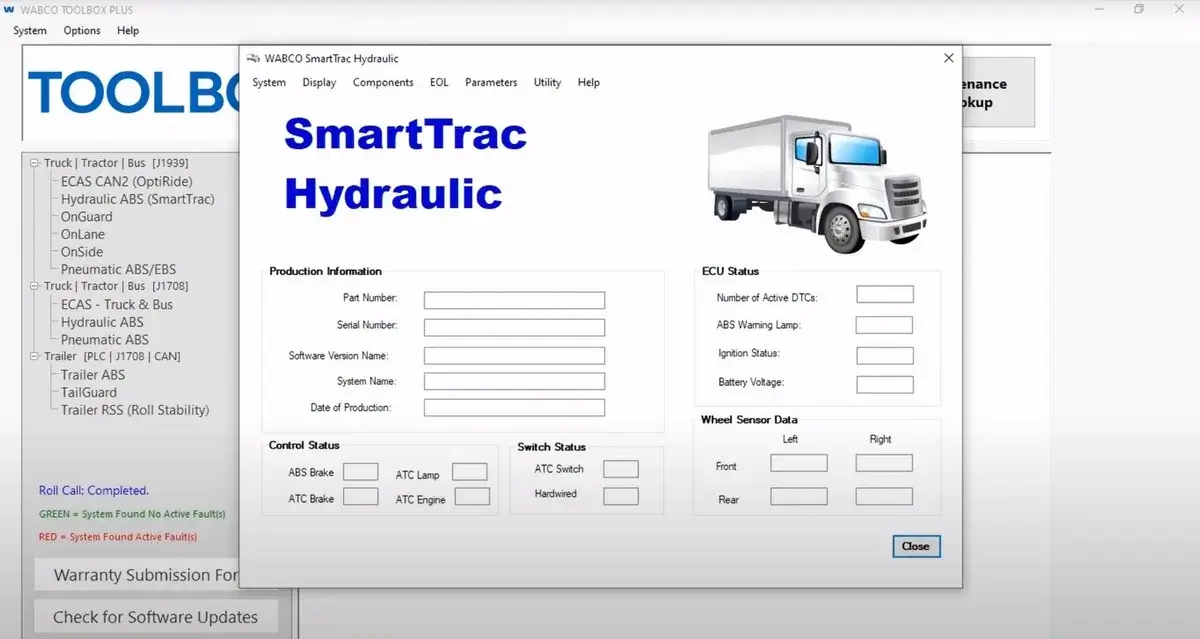Screen dimensions: 1200x639
Task: Select the OnGuard tree item
Action: 86,217
